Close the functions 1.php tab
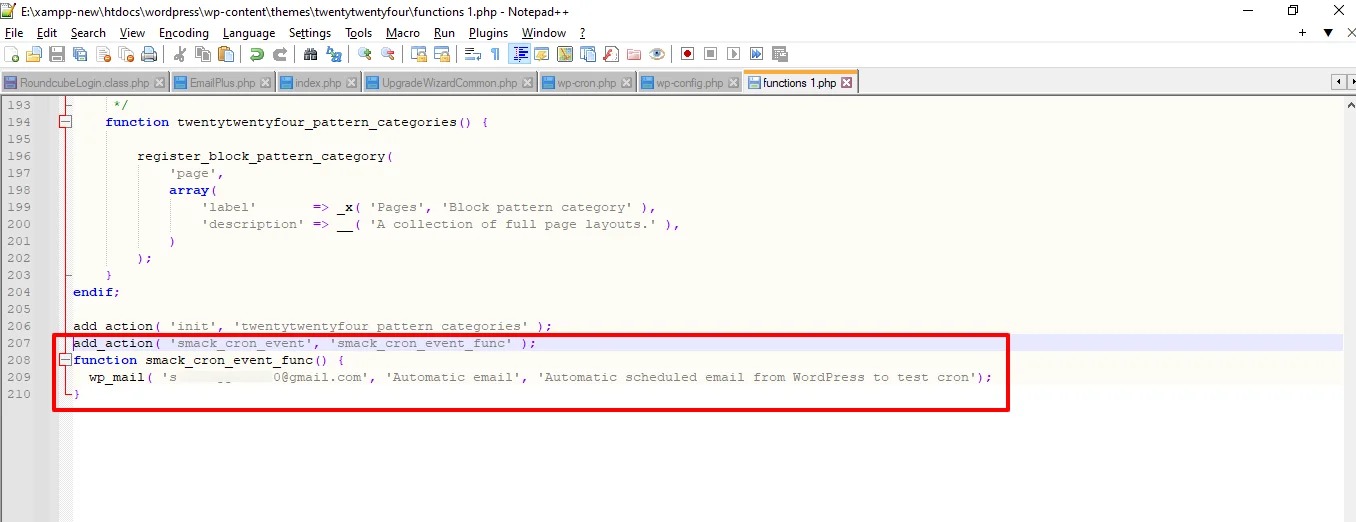This screenshot has height=522, width=1356. [x=847, y=83]
